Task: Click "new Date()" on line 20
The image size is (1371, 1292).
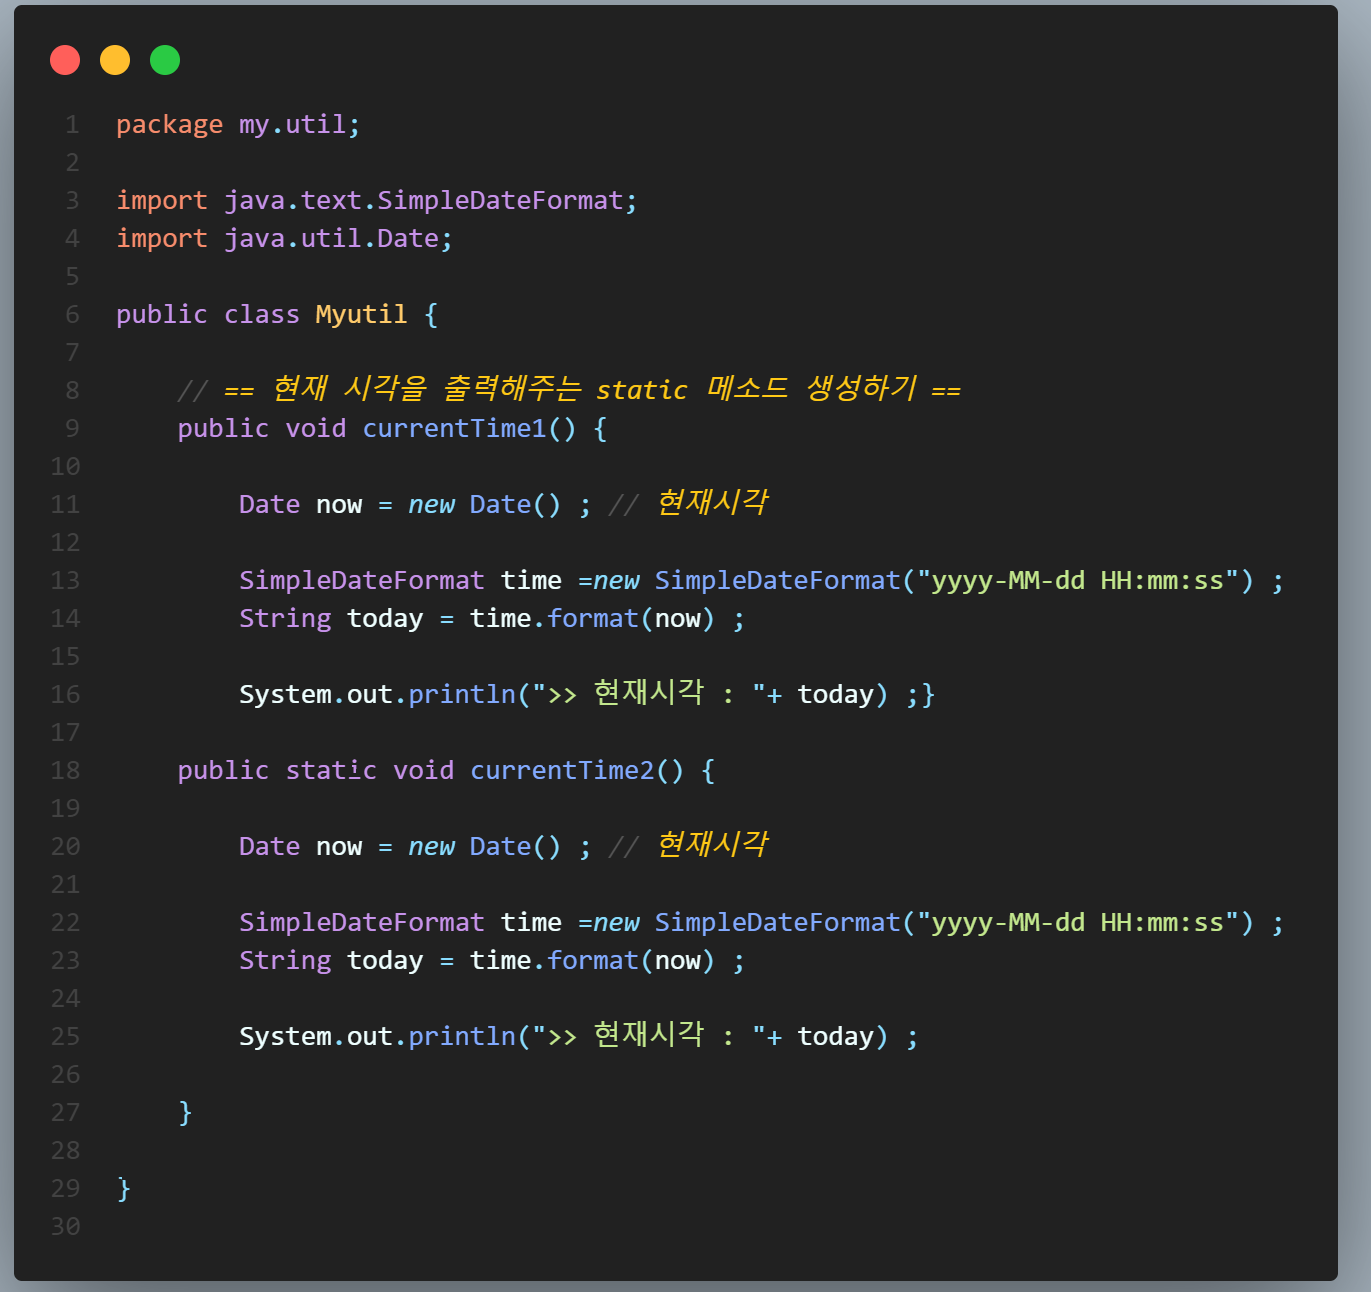Action: point(485,847)
